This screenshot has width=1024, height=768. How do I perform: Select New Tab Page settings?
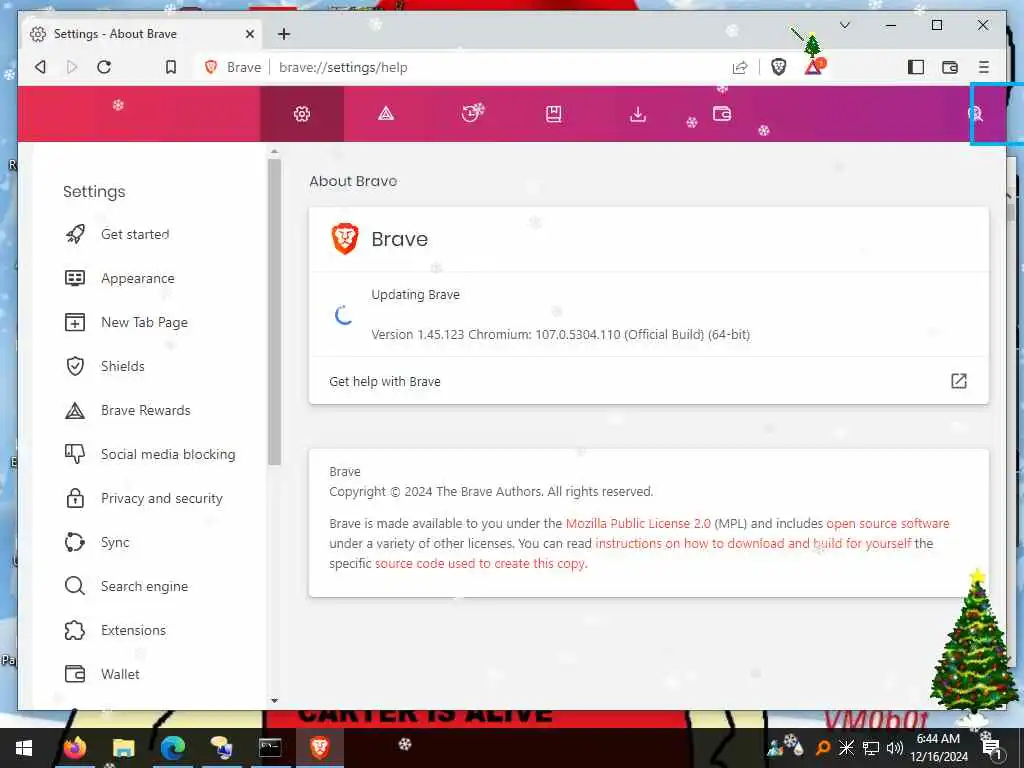(x=144, y=323)
